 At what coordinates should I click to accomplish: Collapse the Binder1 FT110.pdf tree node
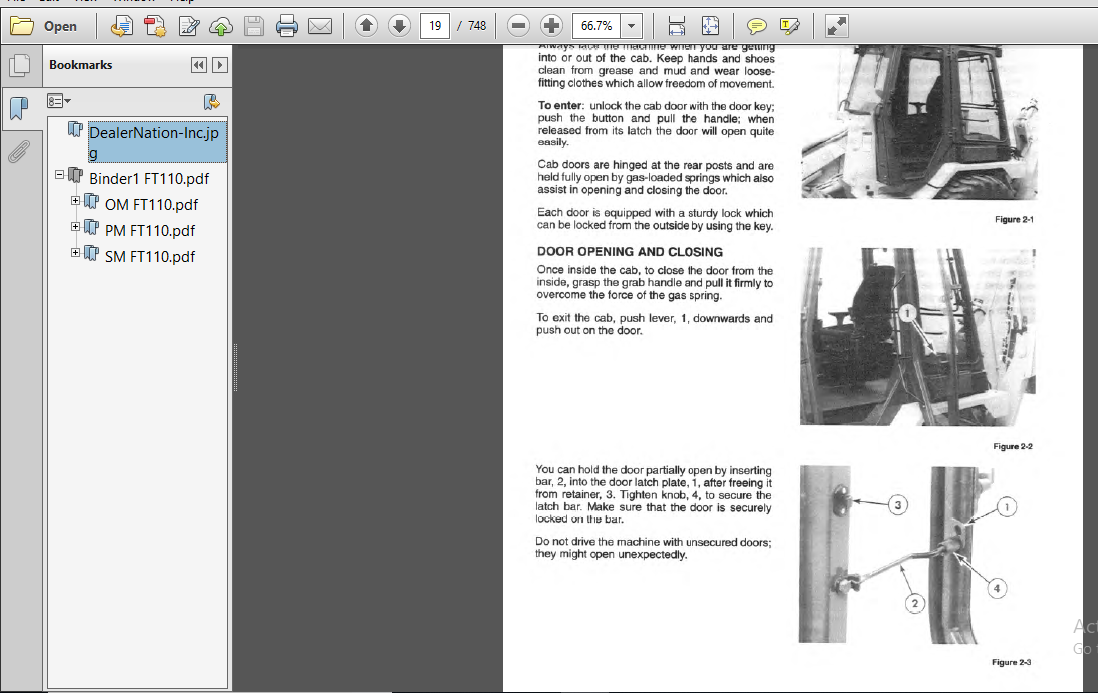coord(60,175)
